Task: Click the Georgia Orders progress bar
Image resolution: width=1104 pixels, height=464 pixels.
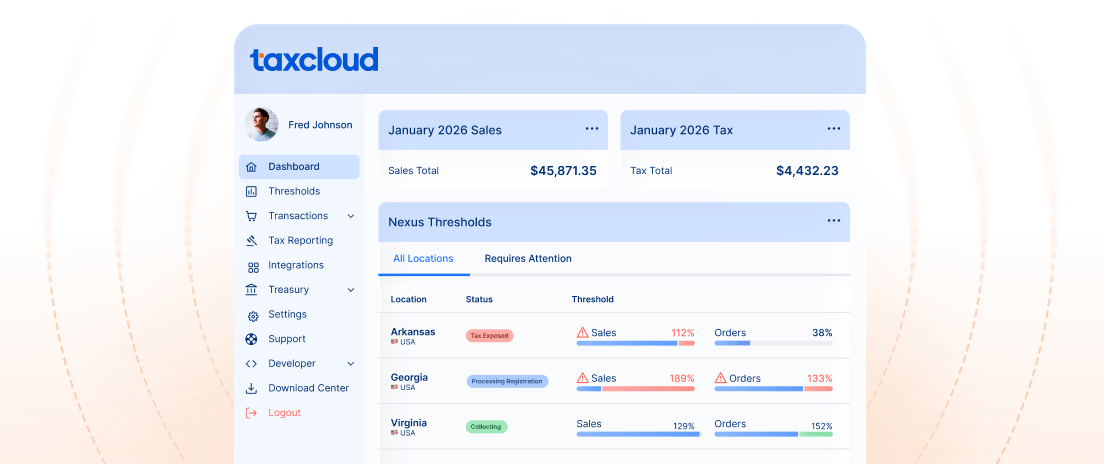Action: 773,389
